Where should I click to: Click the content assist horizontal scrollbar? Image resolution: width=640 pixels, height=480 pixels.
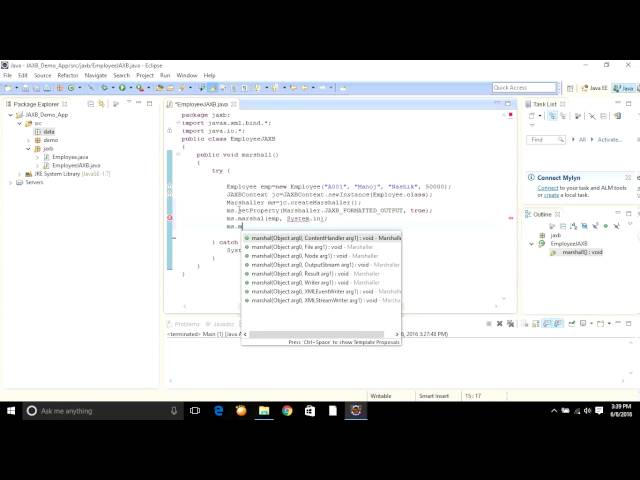tap(316, 334)
